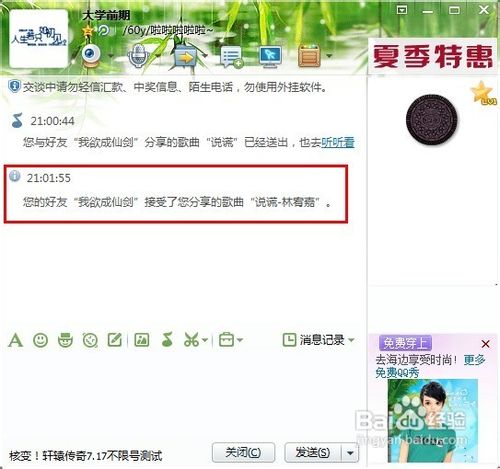Create discussion group chat icon
The width and height of the screenshot is (500, 469).
tap(232, 57)
